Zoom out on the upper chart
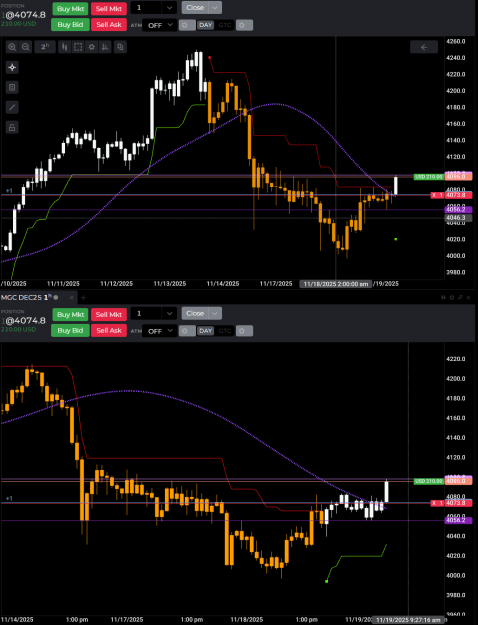The width and height of the screenshot is (478, 625). 26,47
